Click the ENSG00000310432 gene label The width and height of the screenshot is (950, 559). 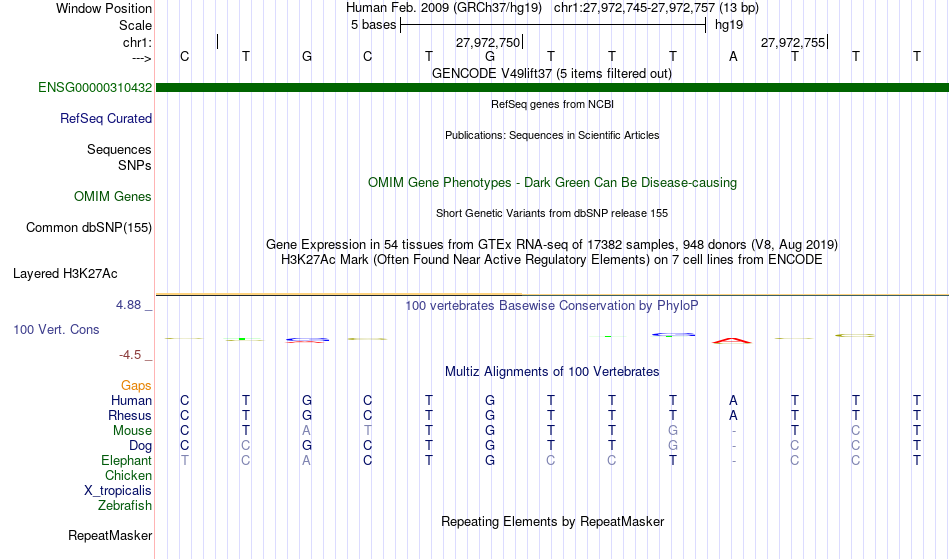95,87
